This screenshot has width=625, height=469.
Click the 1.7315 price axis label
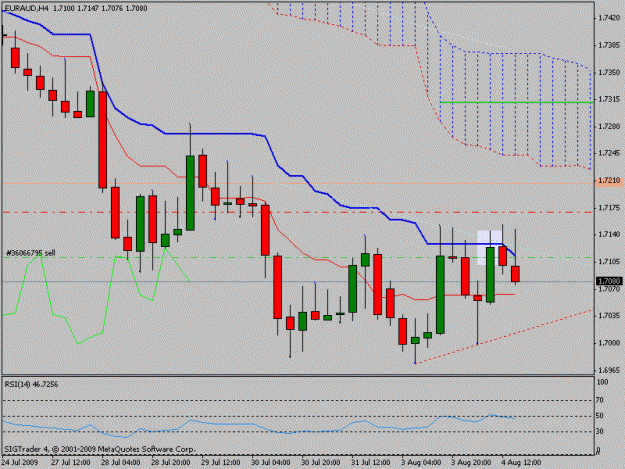click(x=609, y=99)
